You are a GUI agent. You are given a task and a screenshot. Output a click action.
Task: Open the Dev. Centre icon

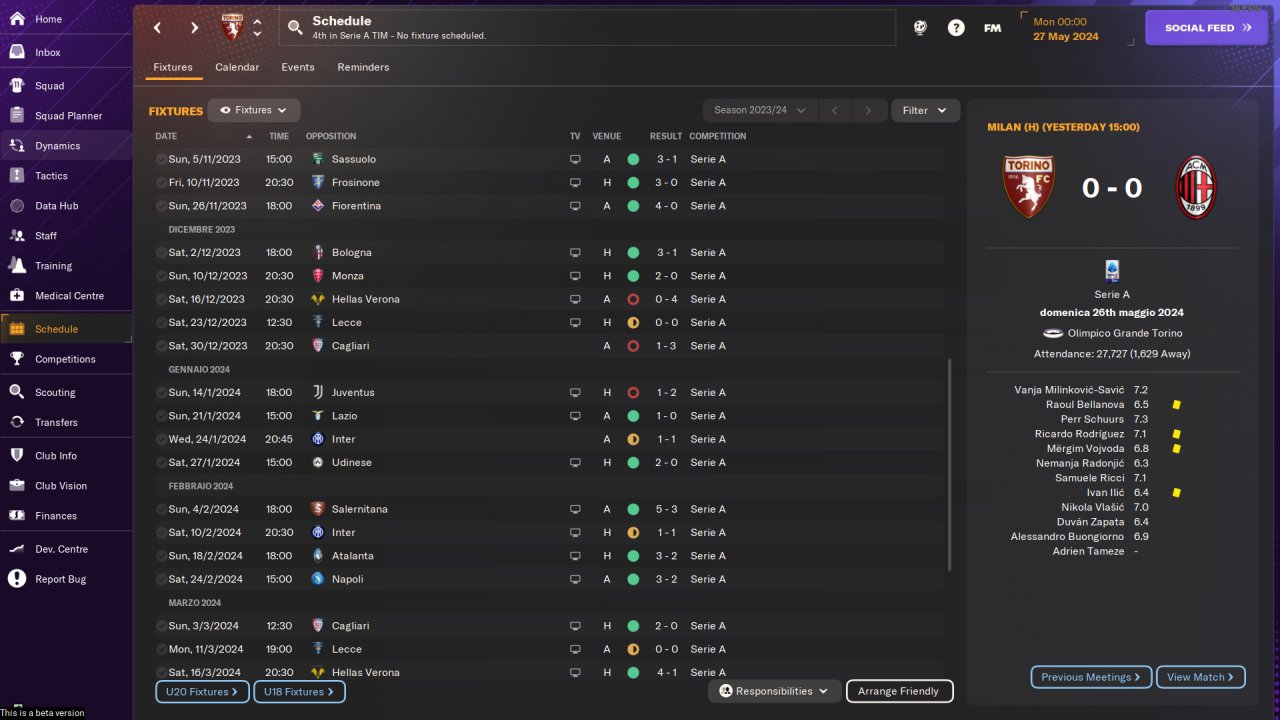click(x=17, y=548)
